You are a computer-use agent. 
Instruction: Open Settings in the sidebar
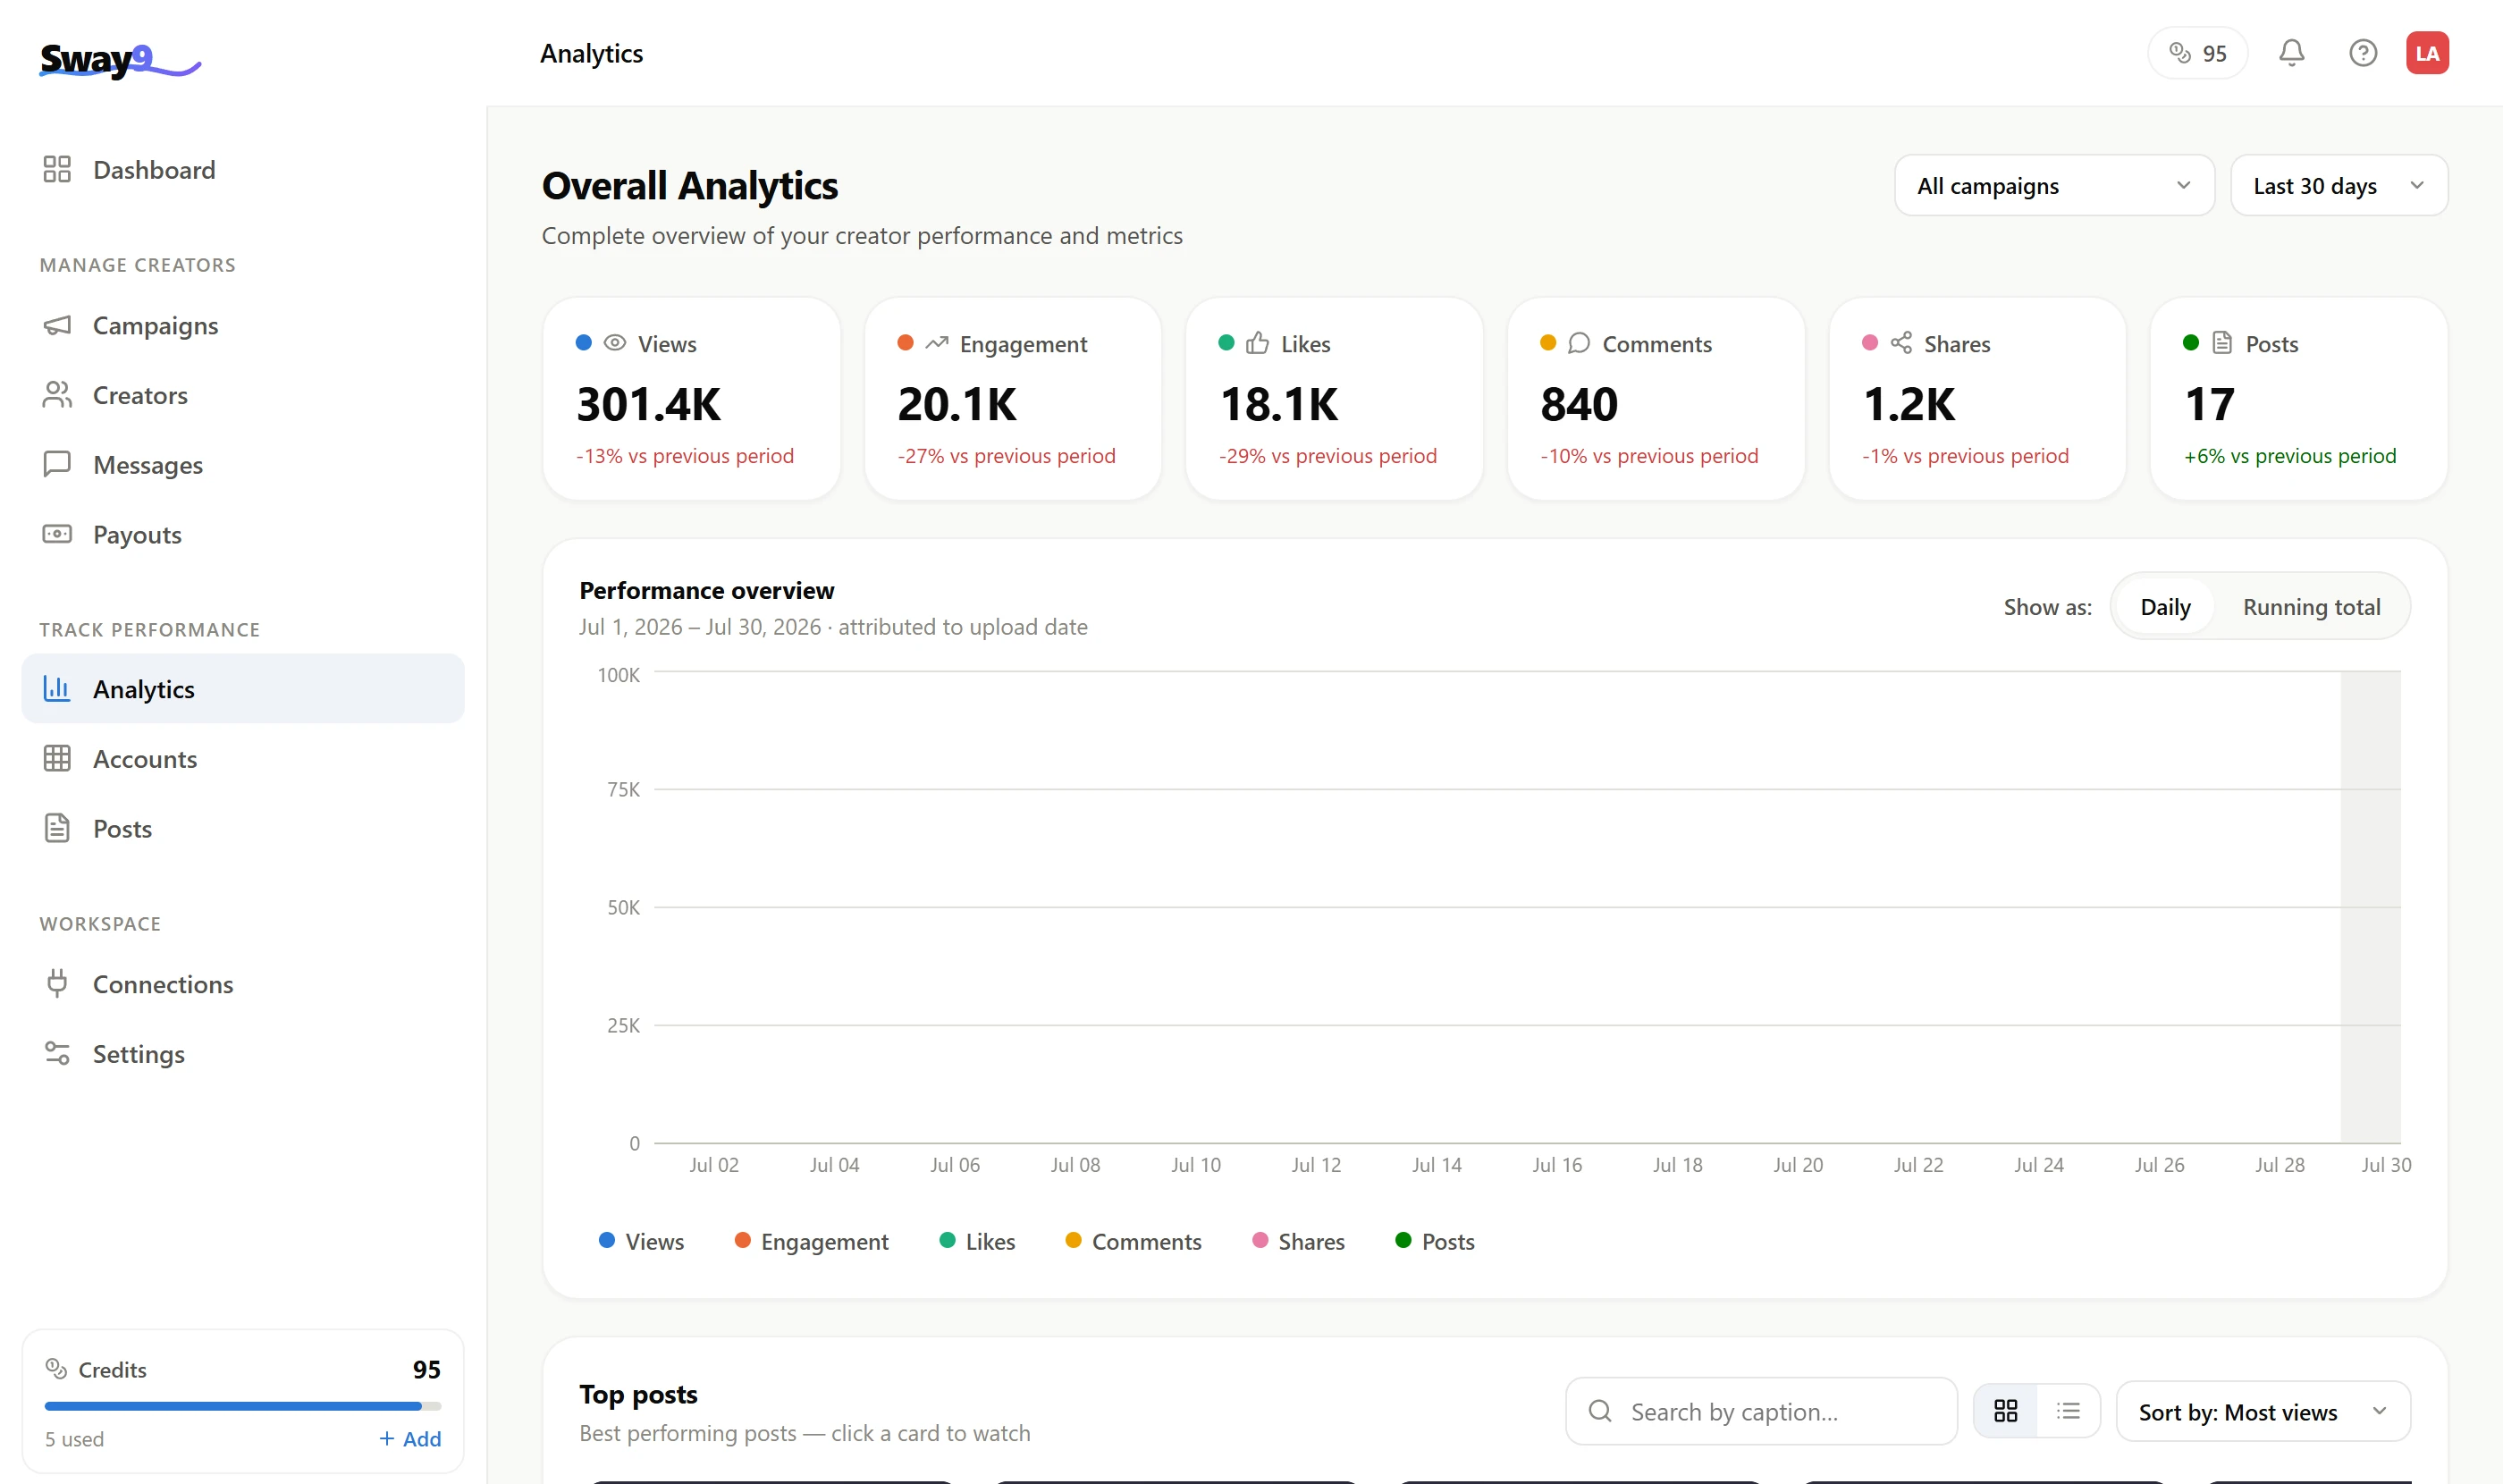(x=243, y=1053)
